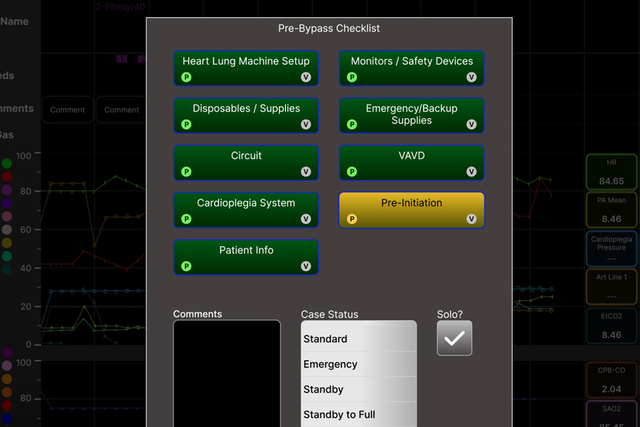This screenshot has height=427, width=640.
Task: Open Monitors / Safety Devices checklist
Action: 411,68
